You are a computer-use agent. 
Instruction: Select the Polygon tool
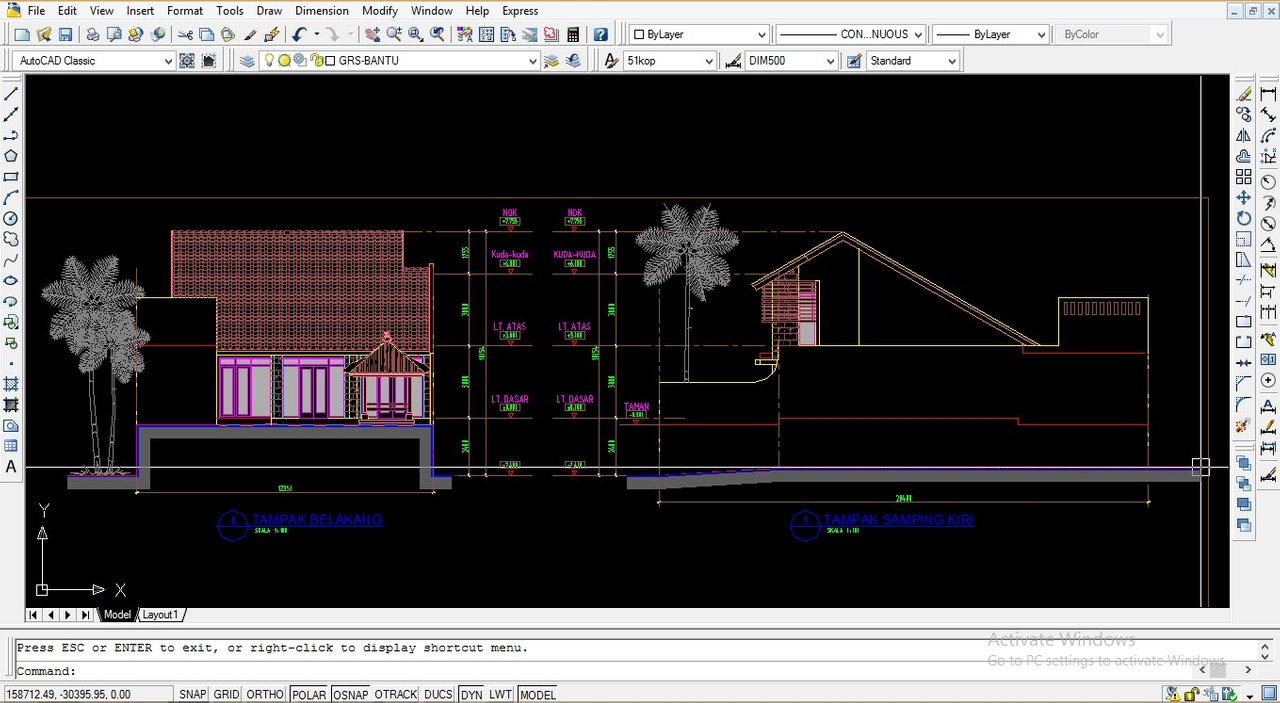tap(11, 156)
